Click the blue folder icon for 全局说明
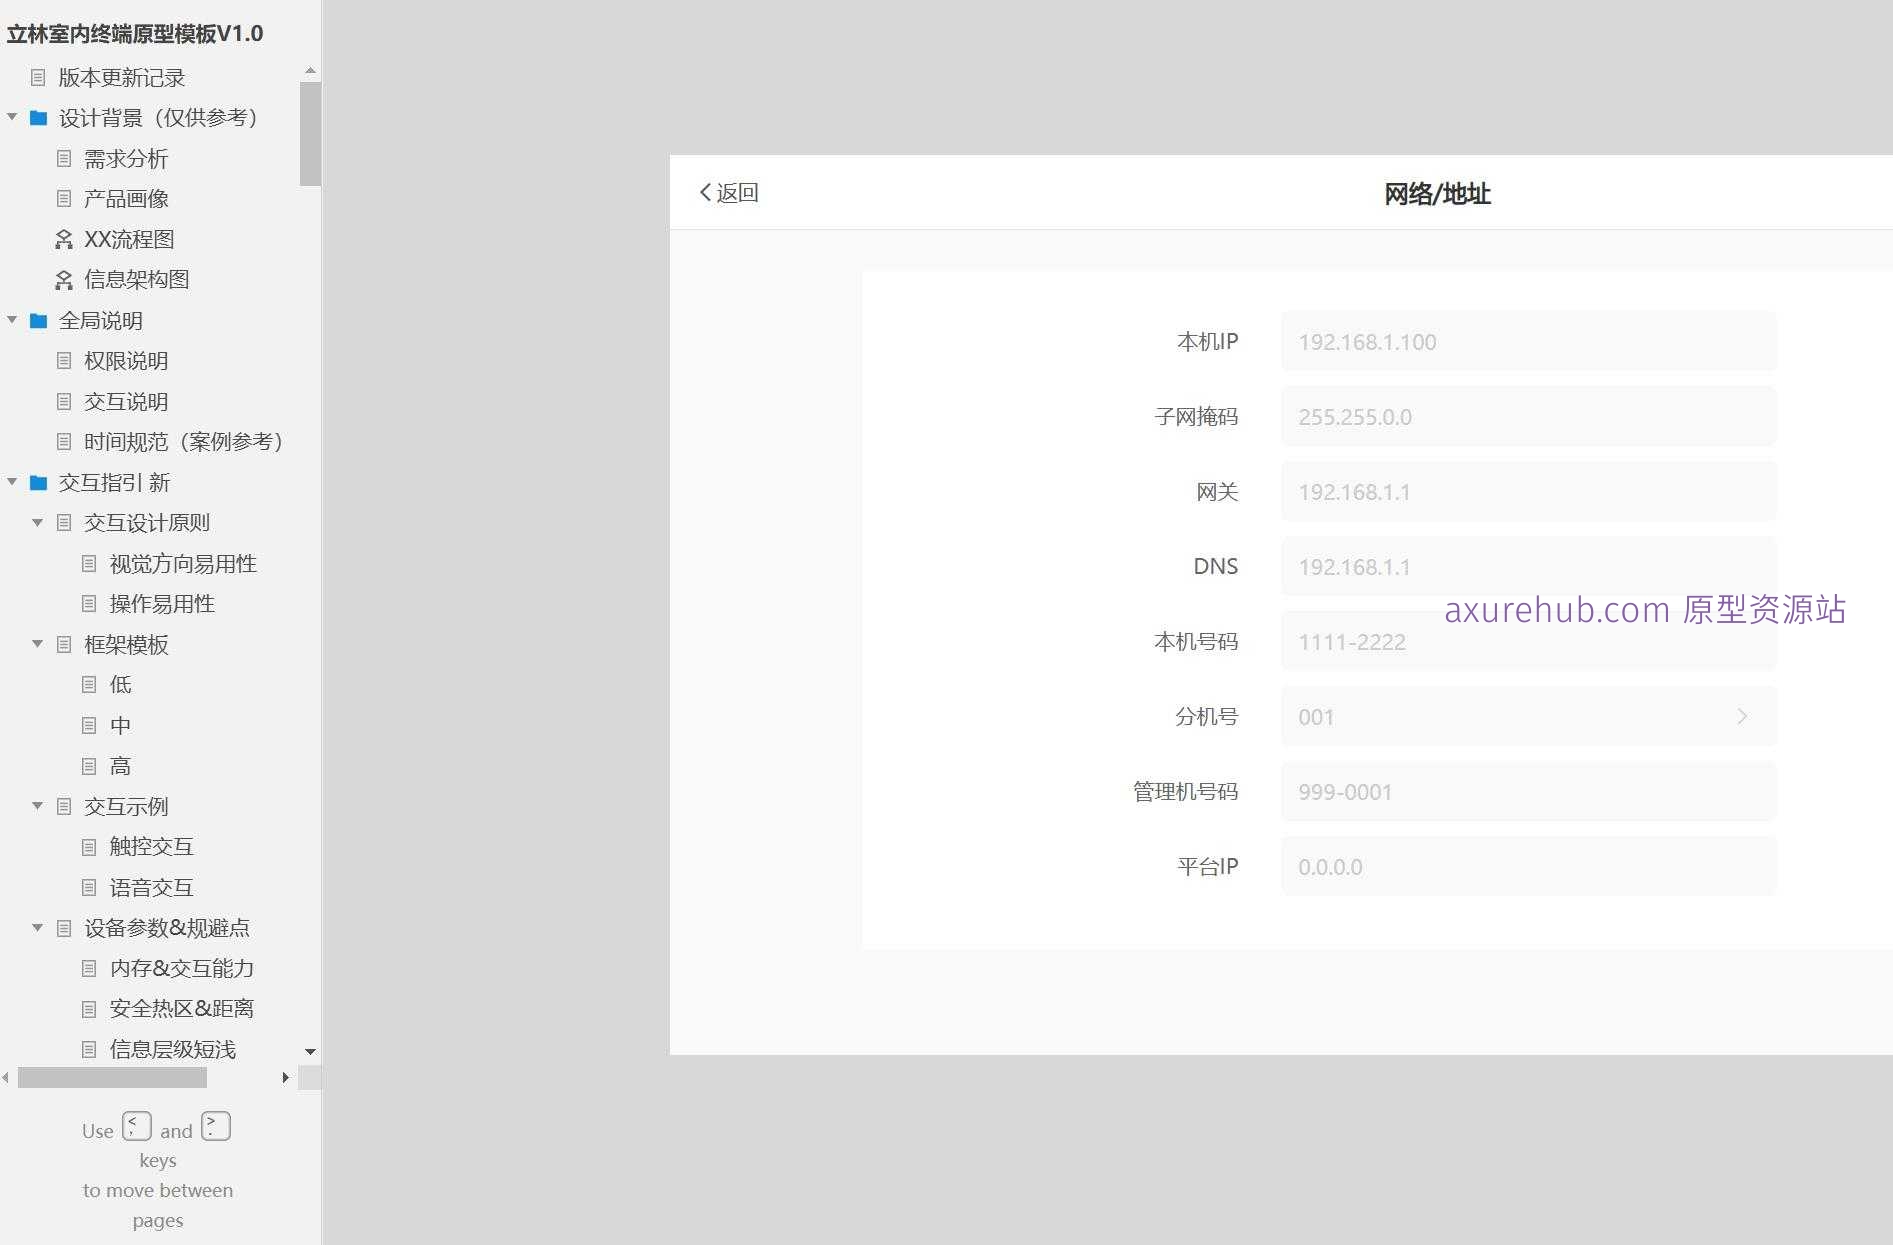The width and height of the screenshot is (1893, 1245). click(x=39, y=320)
